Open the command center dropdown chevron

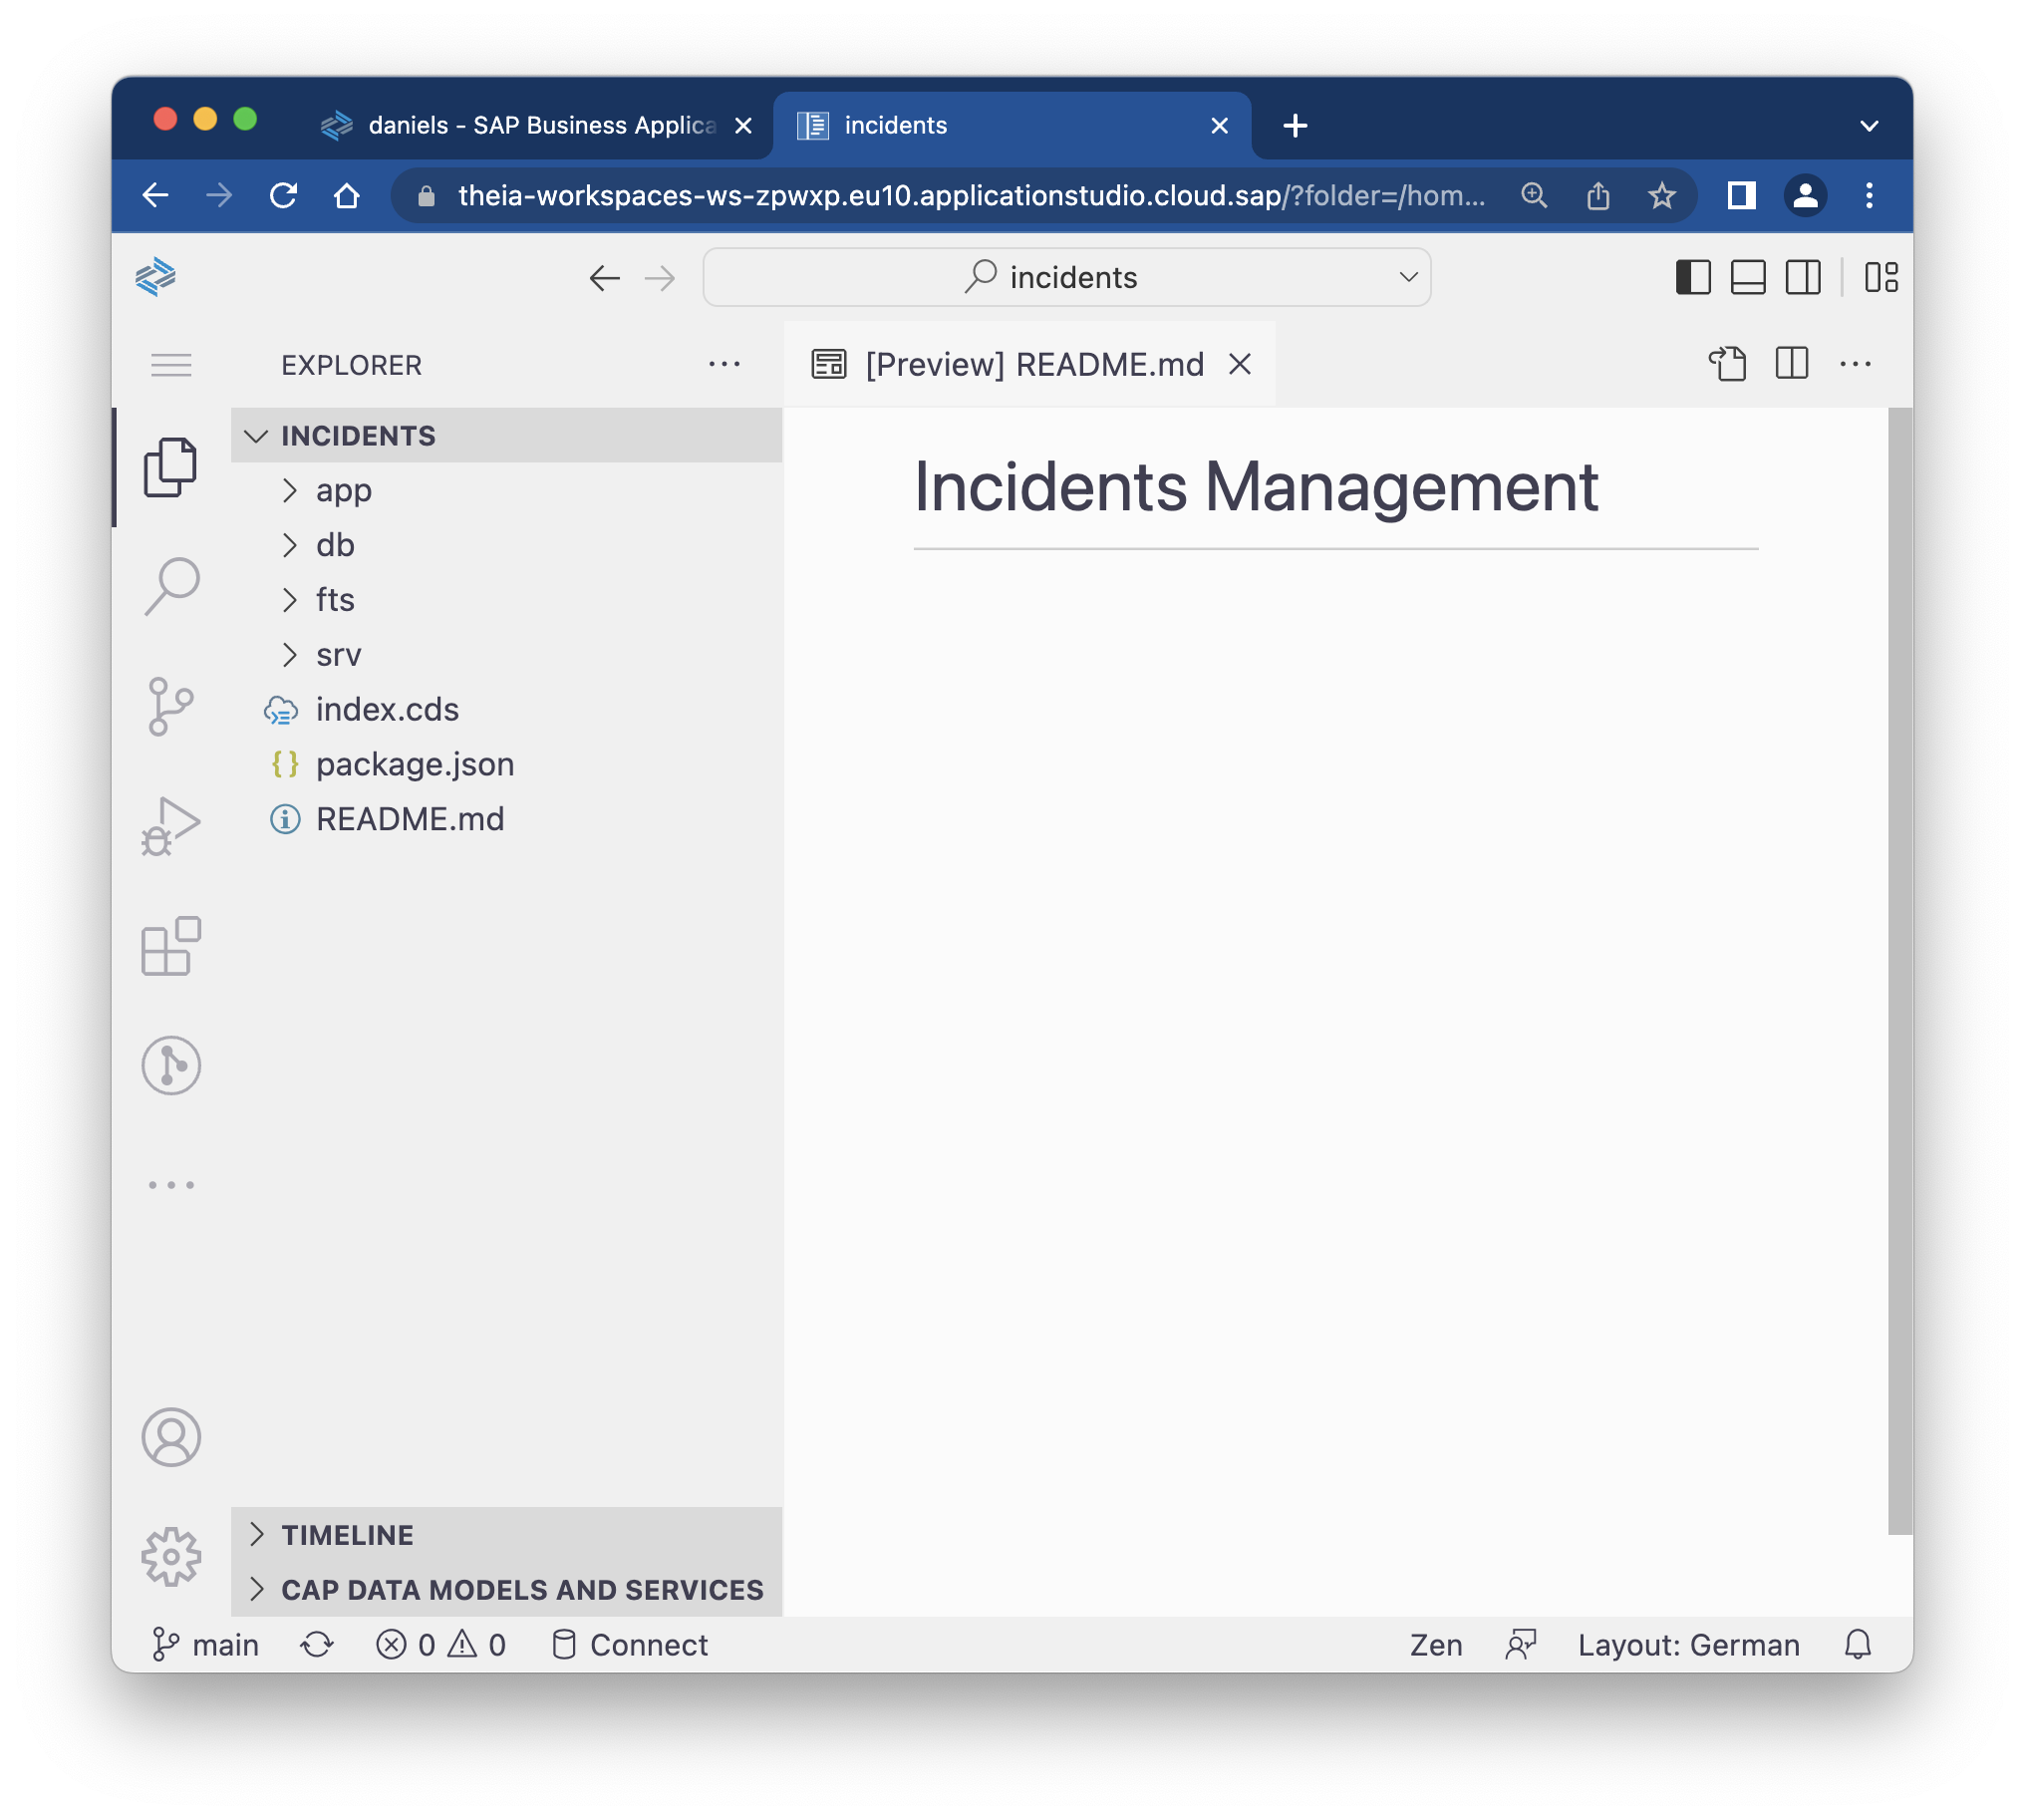point(1409,277)
